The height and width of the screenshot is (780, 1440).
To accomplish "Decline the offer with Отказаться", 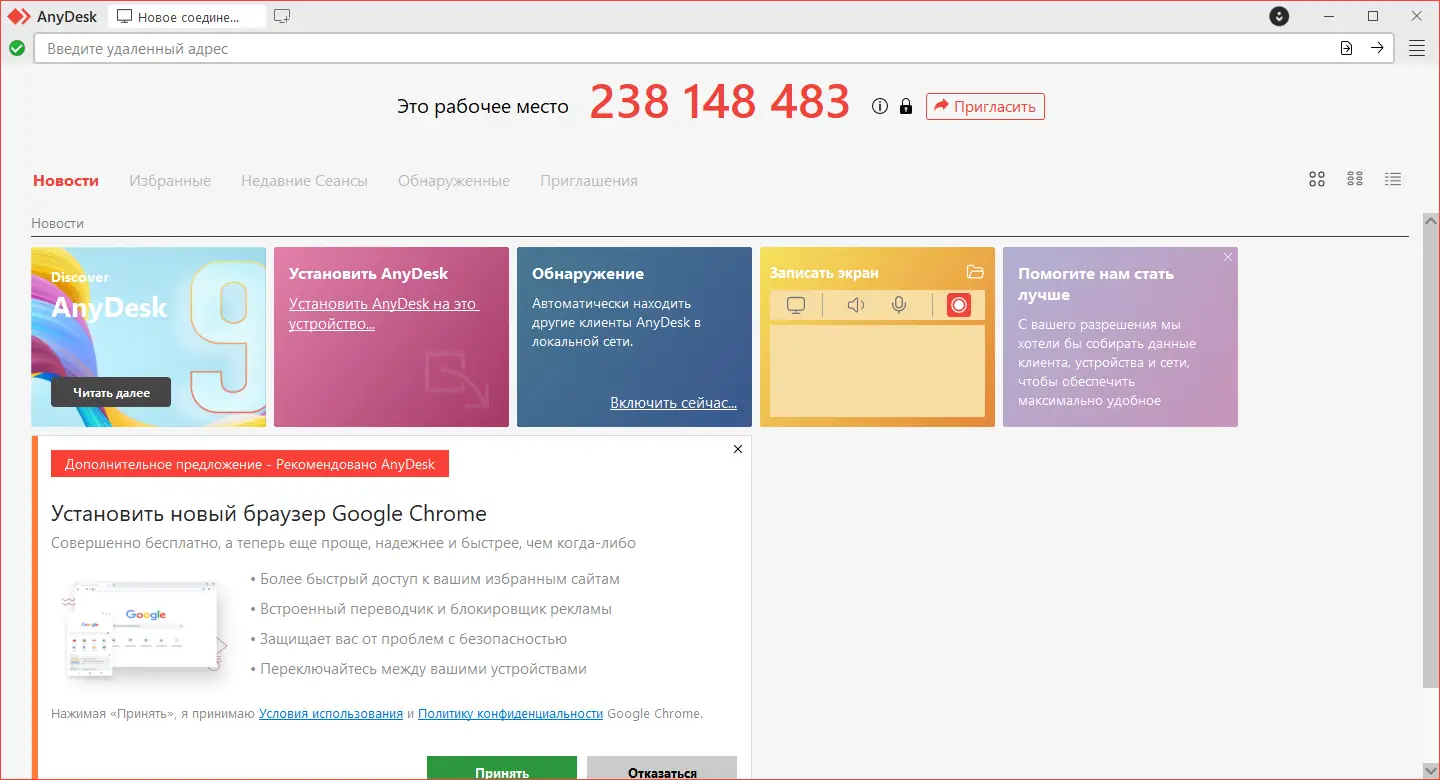I will click(x=662, y=768).
